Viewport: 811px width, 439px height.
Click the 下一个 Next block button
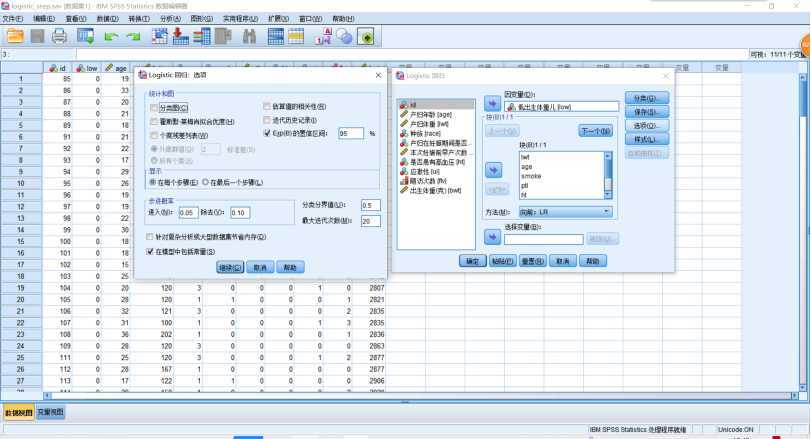595,131
